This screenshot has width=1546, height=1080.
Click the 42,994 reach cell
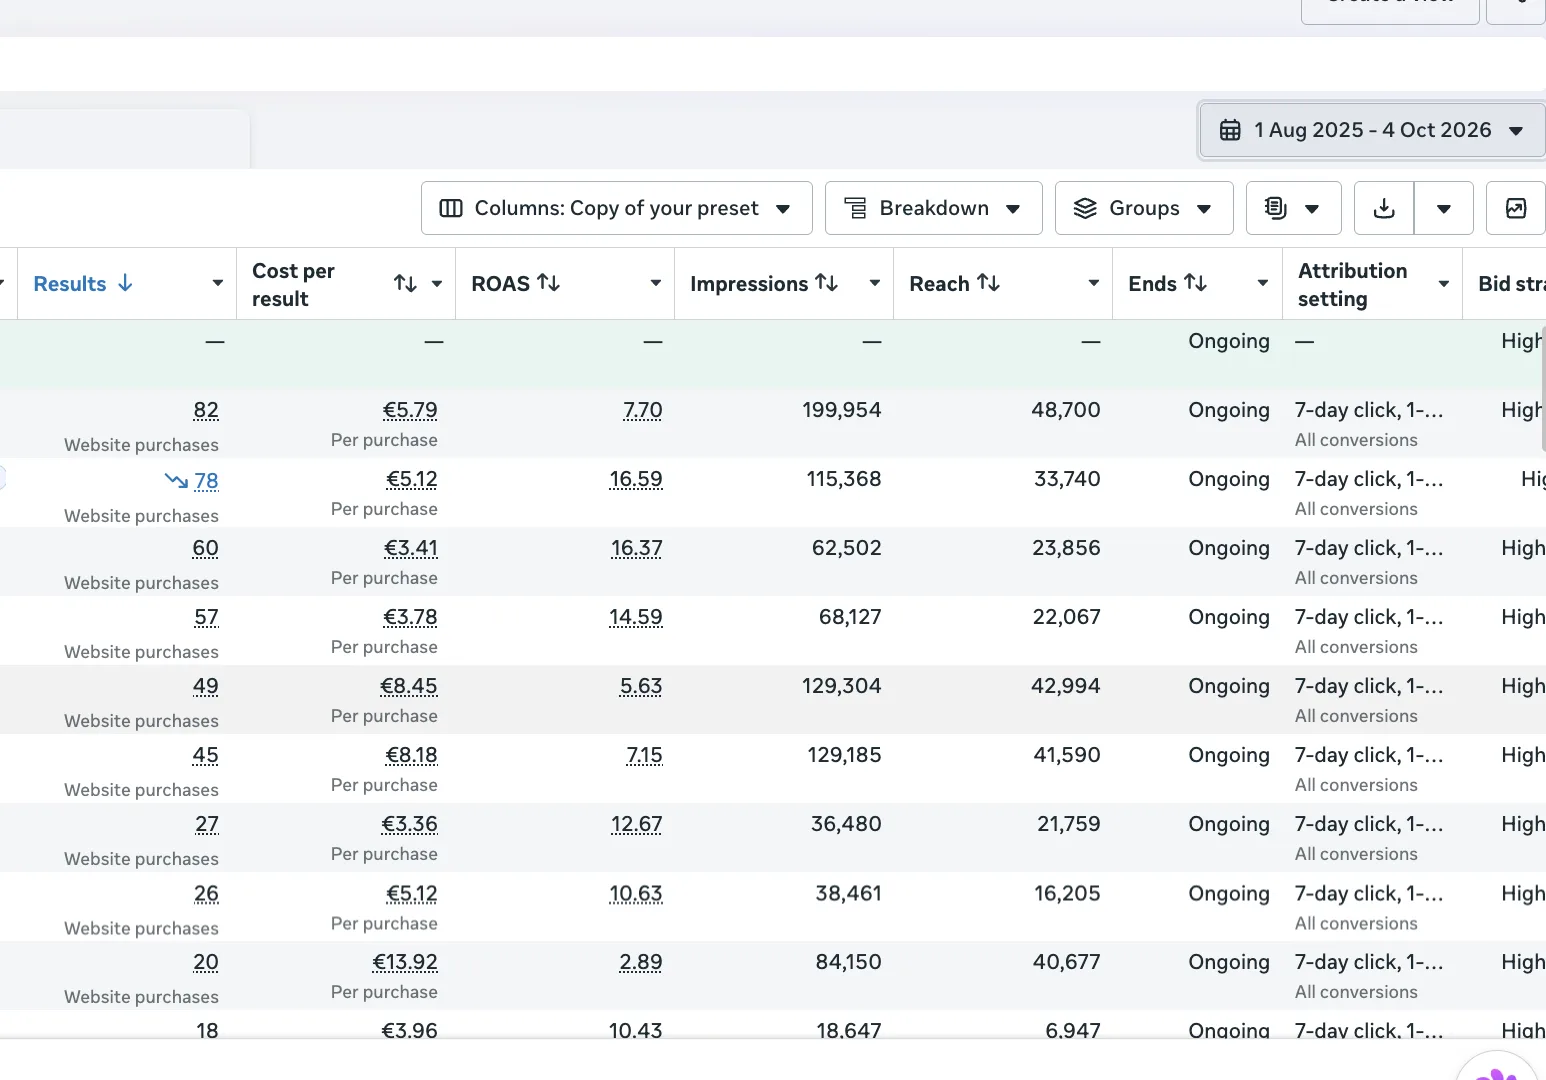click(1066, 686)
